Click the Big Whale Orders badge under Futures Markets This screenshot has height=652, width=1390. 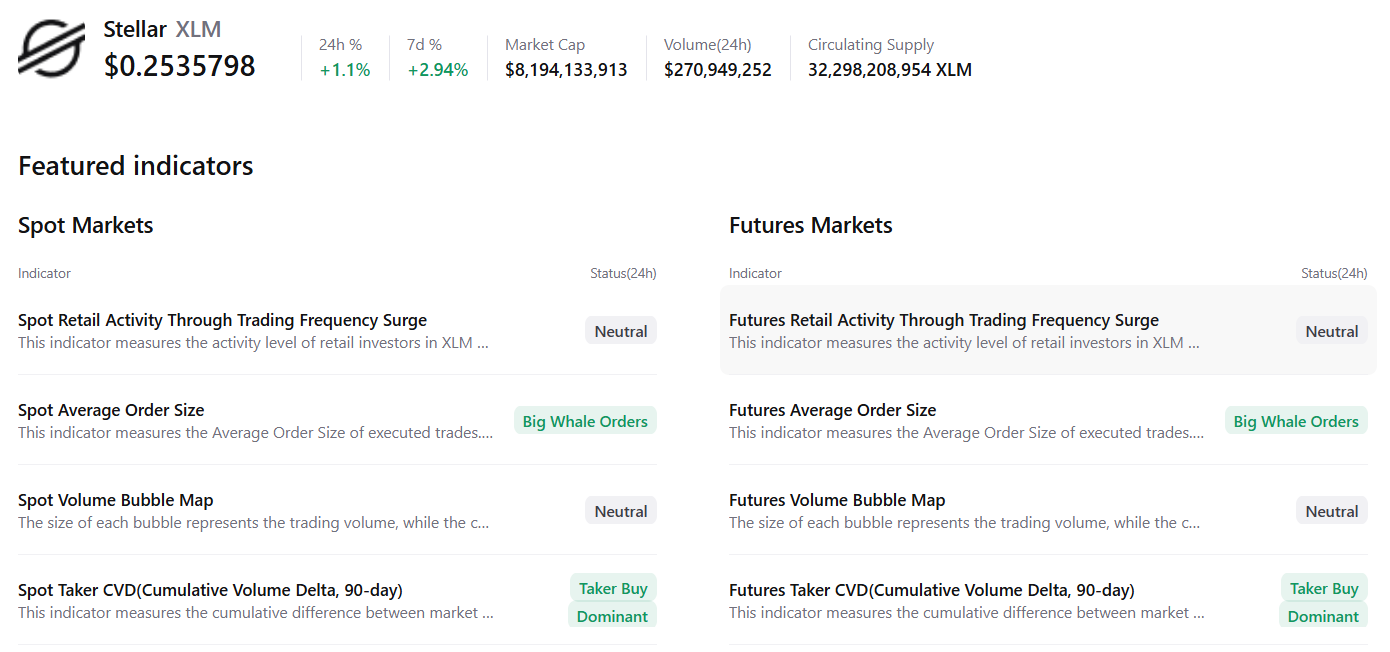1296,420
